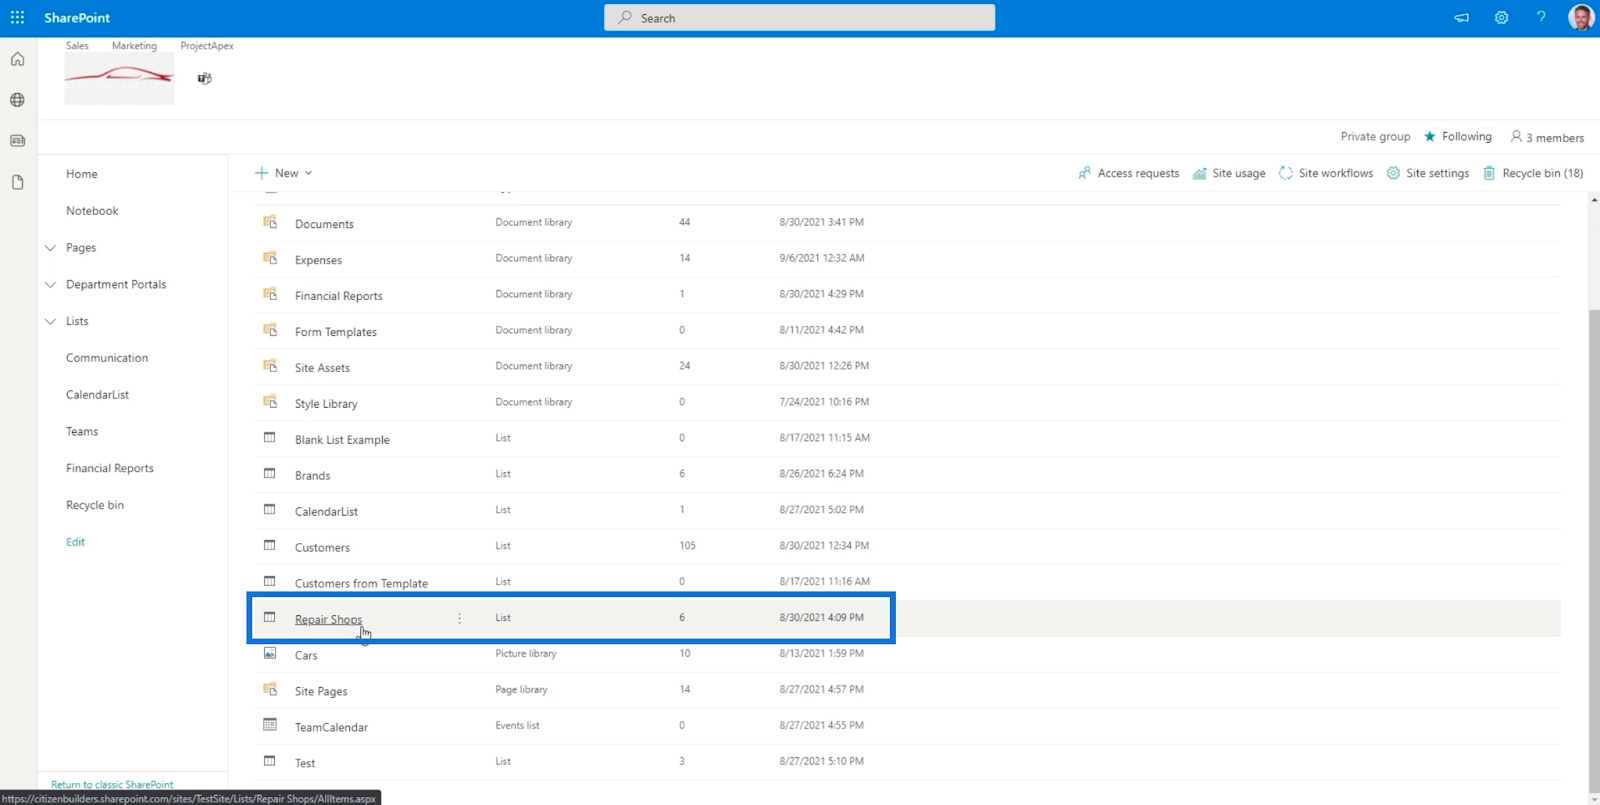Screen dimensions: 1600x805
Task: Click the list icon beside Test
Action: (x=270, y=762)
